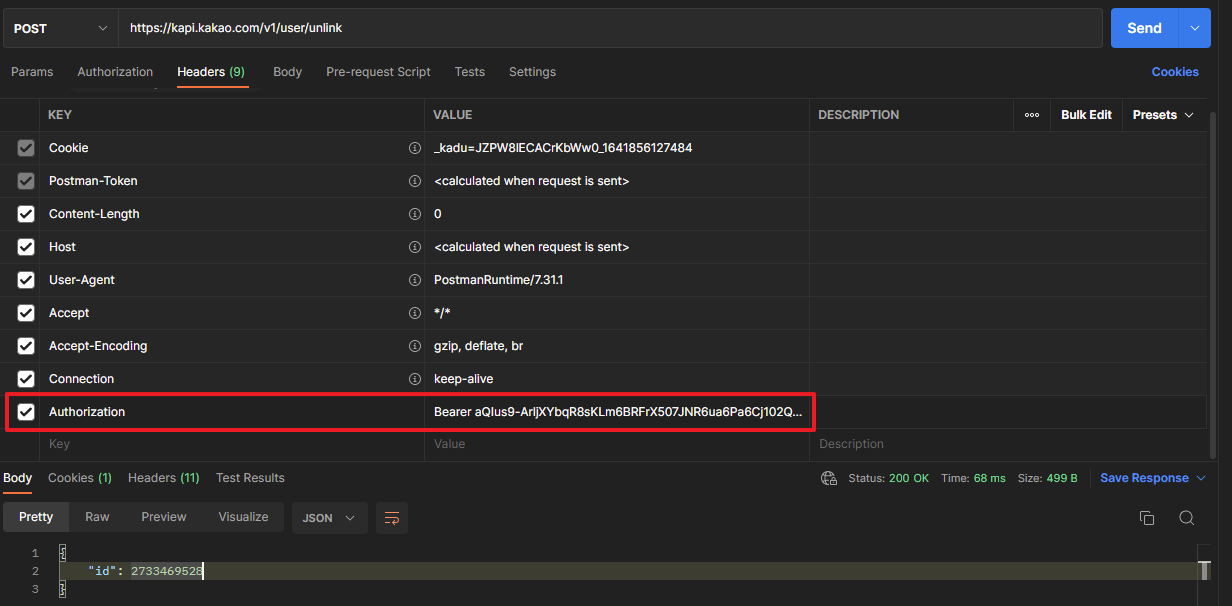The height and width of the screenshot is (606, 1232).
Task: Click the empty Key field in new row
Action: pyautogui.click(x=232, y=444)
